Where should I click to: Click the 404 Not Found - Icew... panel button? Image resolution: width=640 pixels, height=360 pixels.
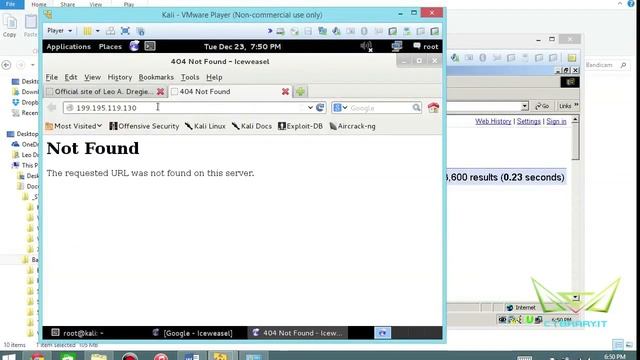[298, 333]
